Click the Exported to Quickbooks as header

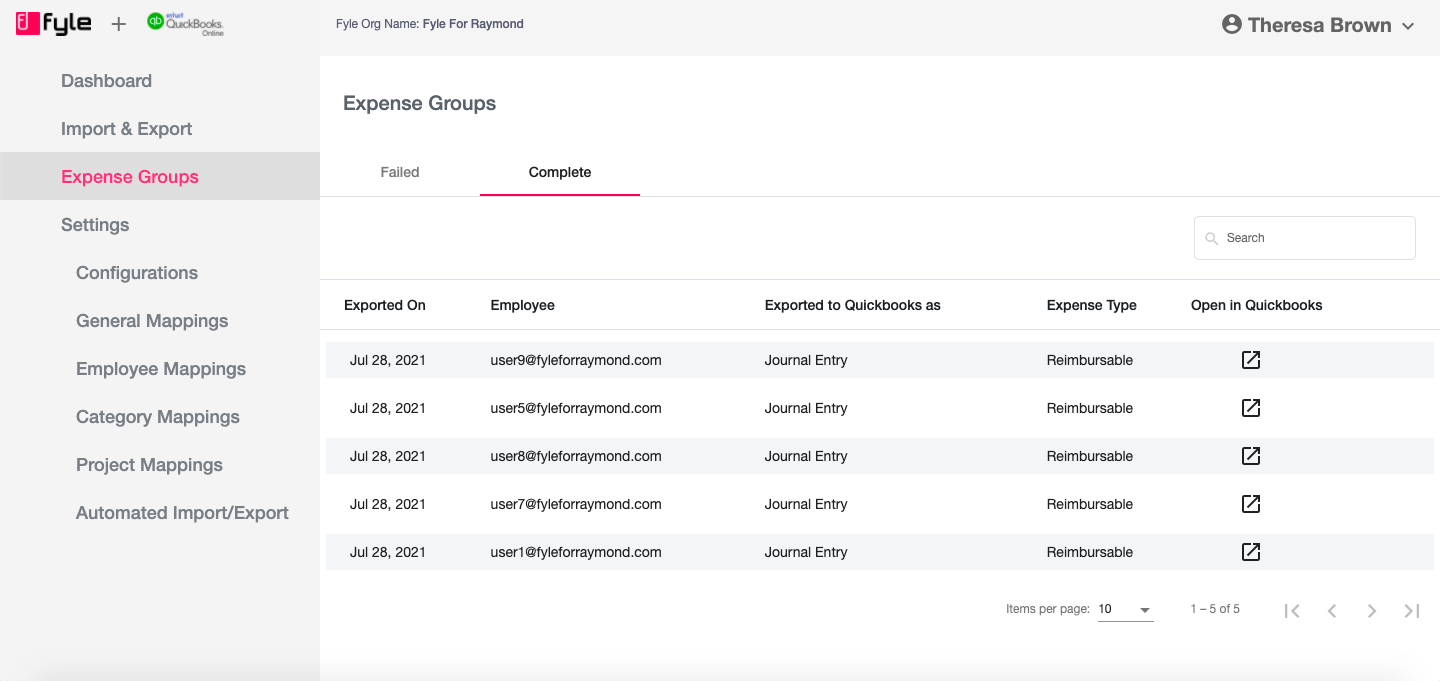853,305
